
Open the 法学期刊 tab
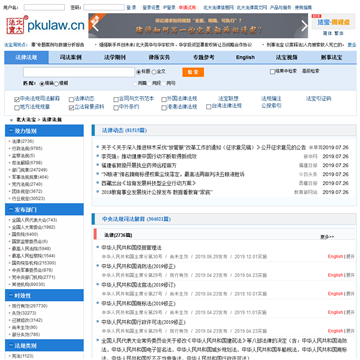115,57
